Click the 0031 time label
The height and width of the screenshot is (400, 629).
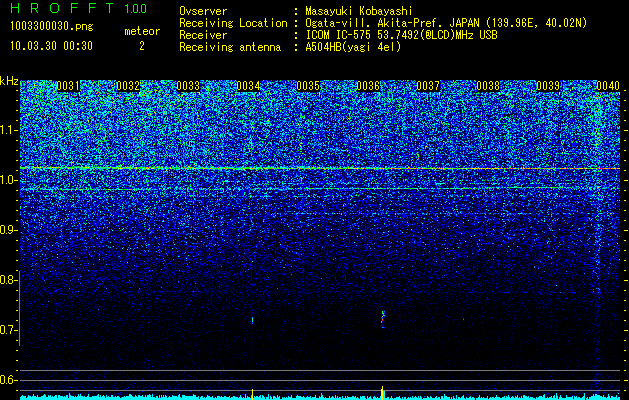coord(68,86)
